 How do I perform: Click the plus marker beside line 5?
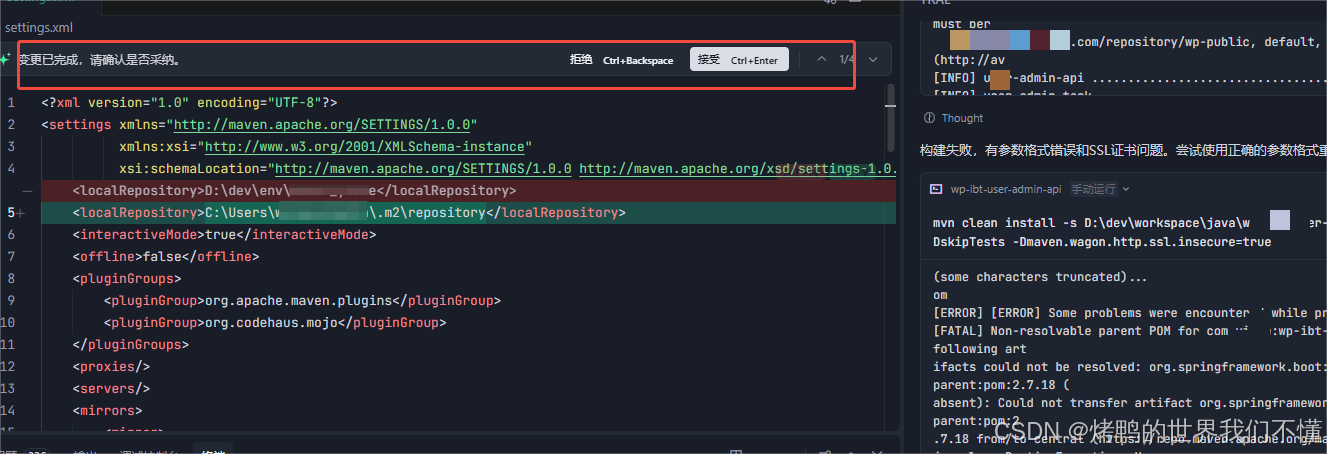21,212
